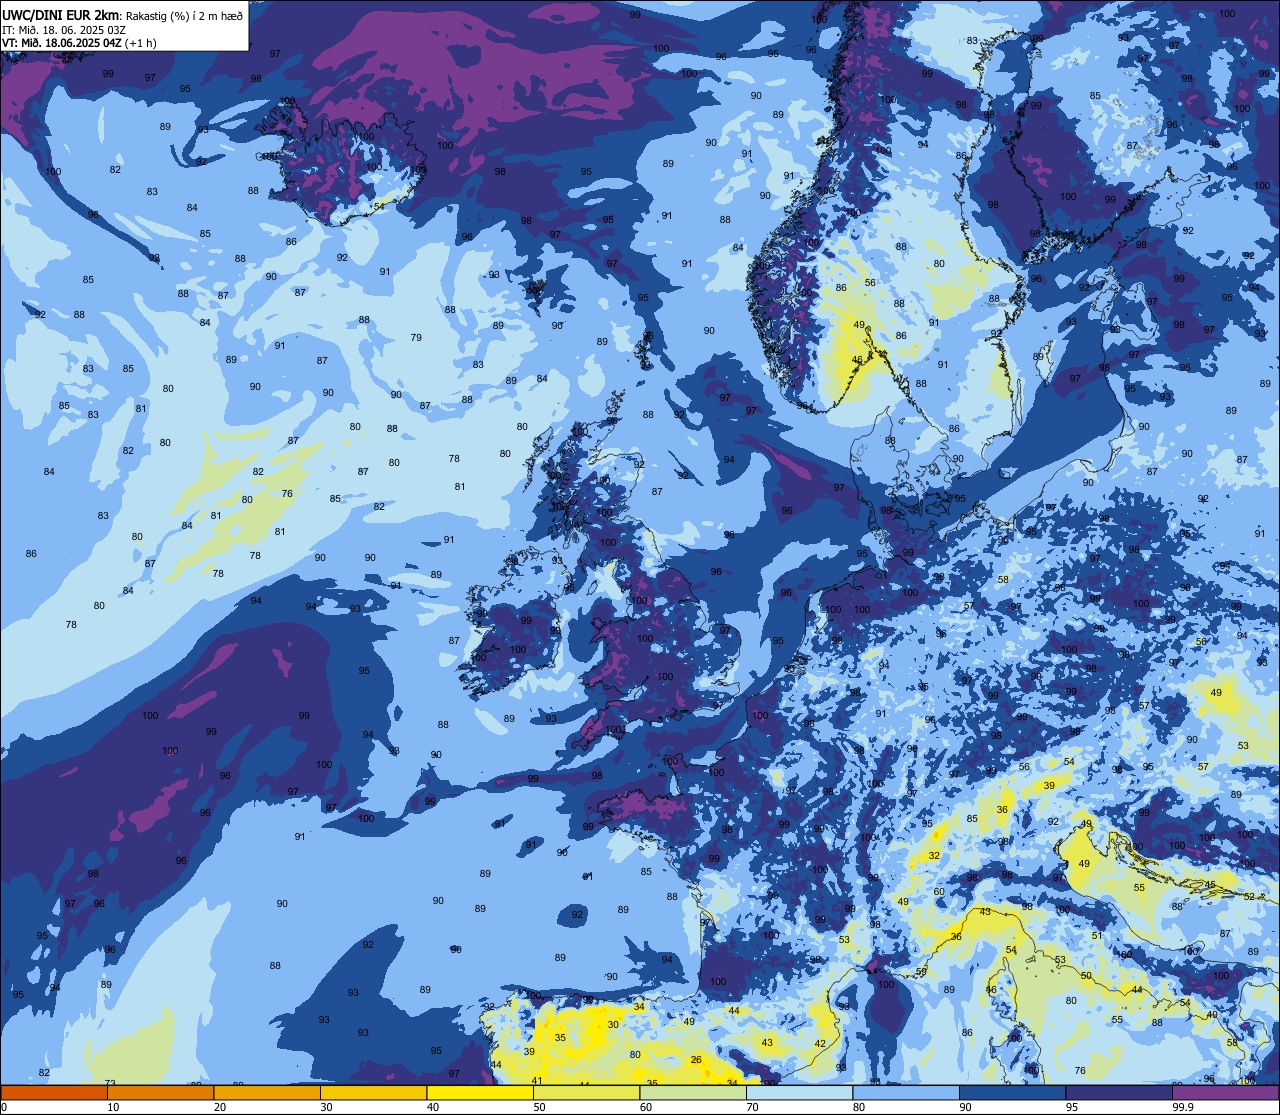Click the map value "42" near Mediterranean coast
The image size is (1280, 1115).
pyautogui.click(x=820, y=1044)
